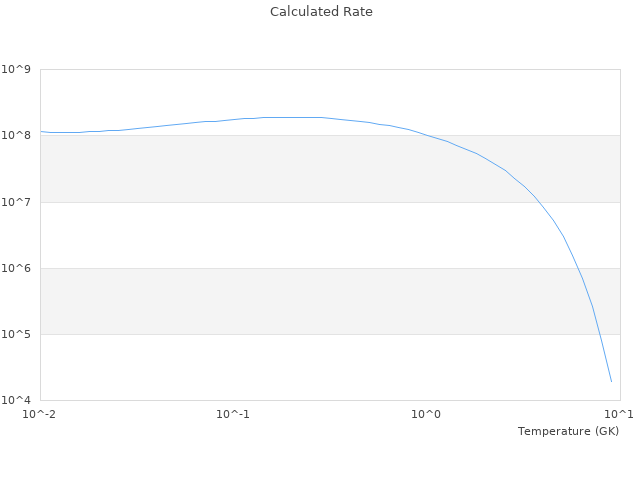Select the 10^8 y-axis tick label
The height and width of the screenshot is (480, 640).
(x=17, y=135)
